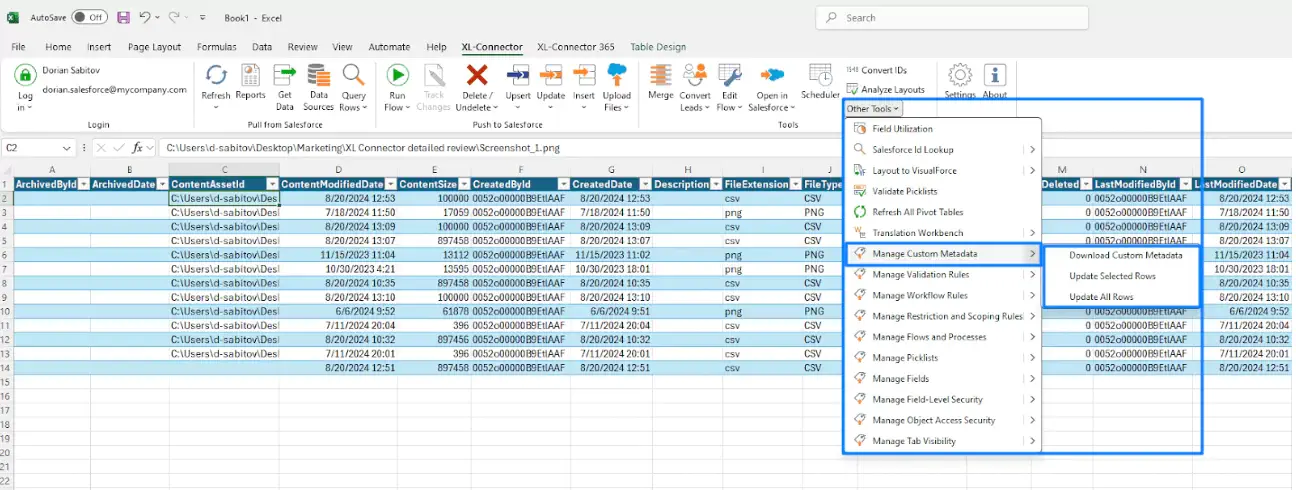Click the Log in lock icon
The height and width of the screenshot is (490, 1296).
point(26,75)
